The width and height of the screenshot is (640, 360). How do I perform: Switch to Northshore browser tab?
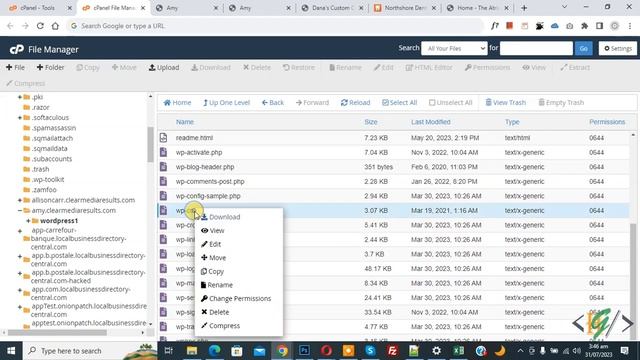tap(404, 8)
